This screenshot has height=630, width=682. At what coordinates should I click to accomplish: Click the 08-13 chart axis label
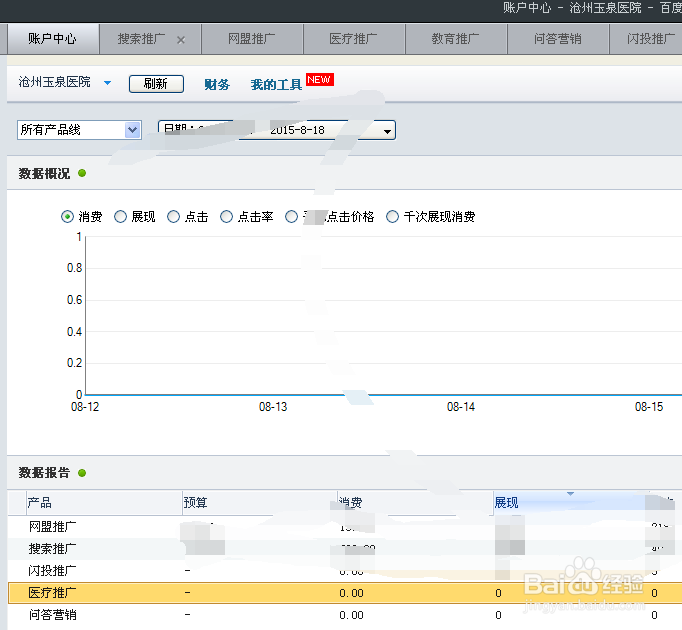pyautogui.click(x=273, y=407)
